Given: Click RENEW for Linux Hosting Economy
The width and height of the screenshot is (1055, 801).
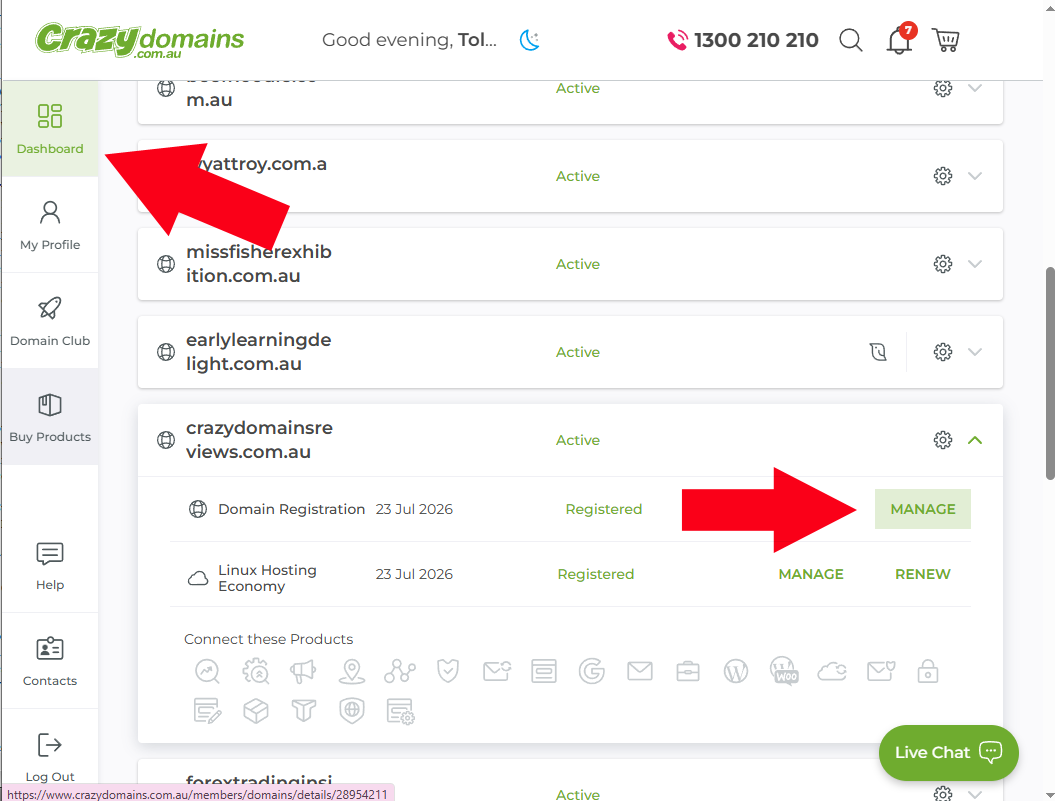Looking at the screenshot, I should [x=921, y=574].
